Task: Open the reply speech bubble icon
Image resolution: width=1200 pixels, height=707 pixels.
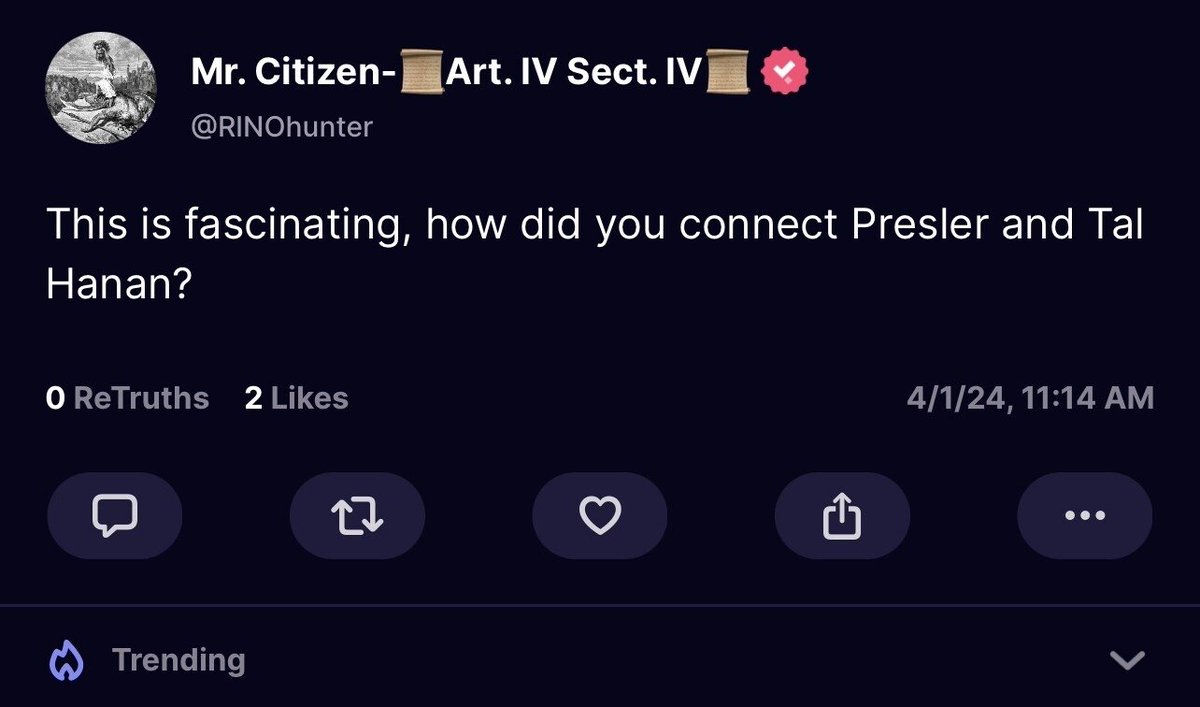Action: (114, 515)
